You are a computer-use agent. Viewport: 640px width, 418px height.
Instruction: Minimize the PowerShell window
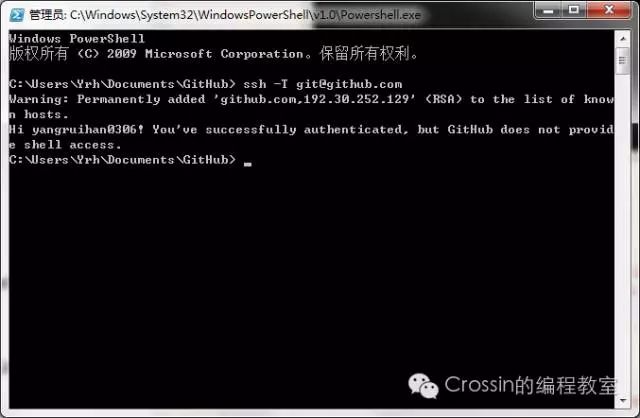(x=548, y=10)
